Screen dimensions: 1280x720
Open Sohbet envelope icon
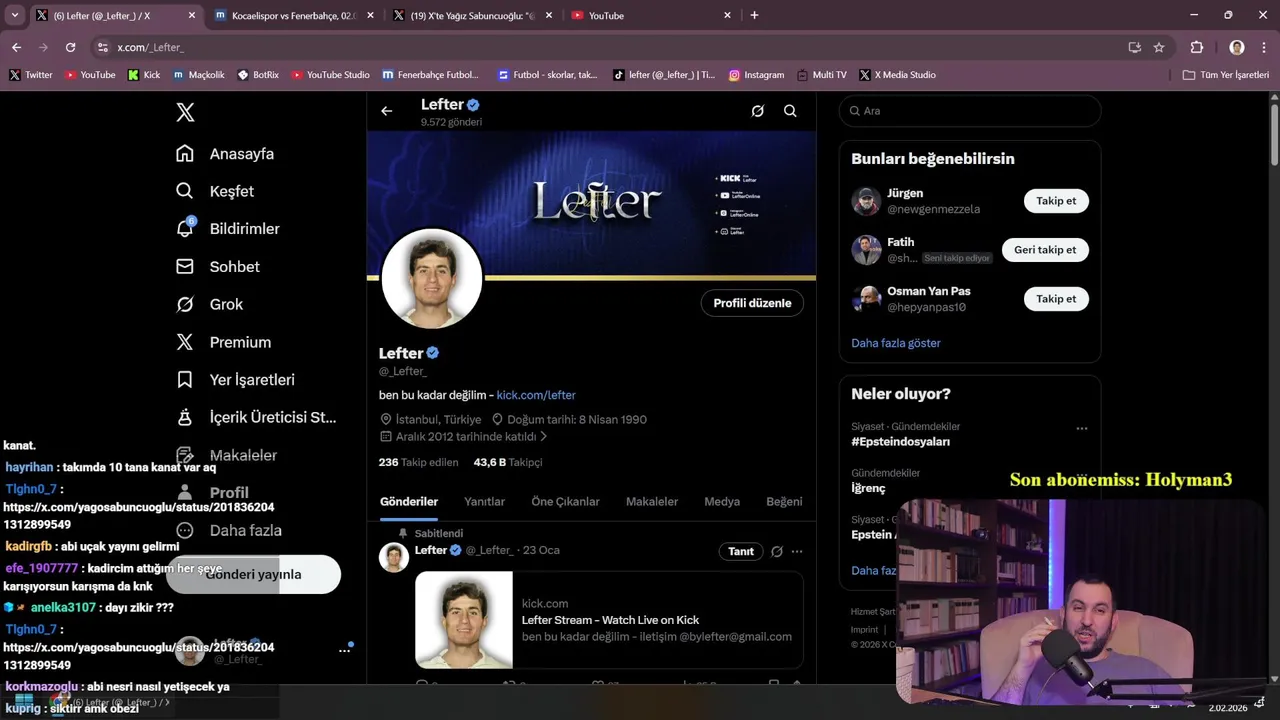185,267
